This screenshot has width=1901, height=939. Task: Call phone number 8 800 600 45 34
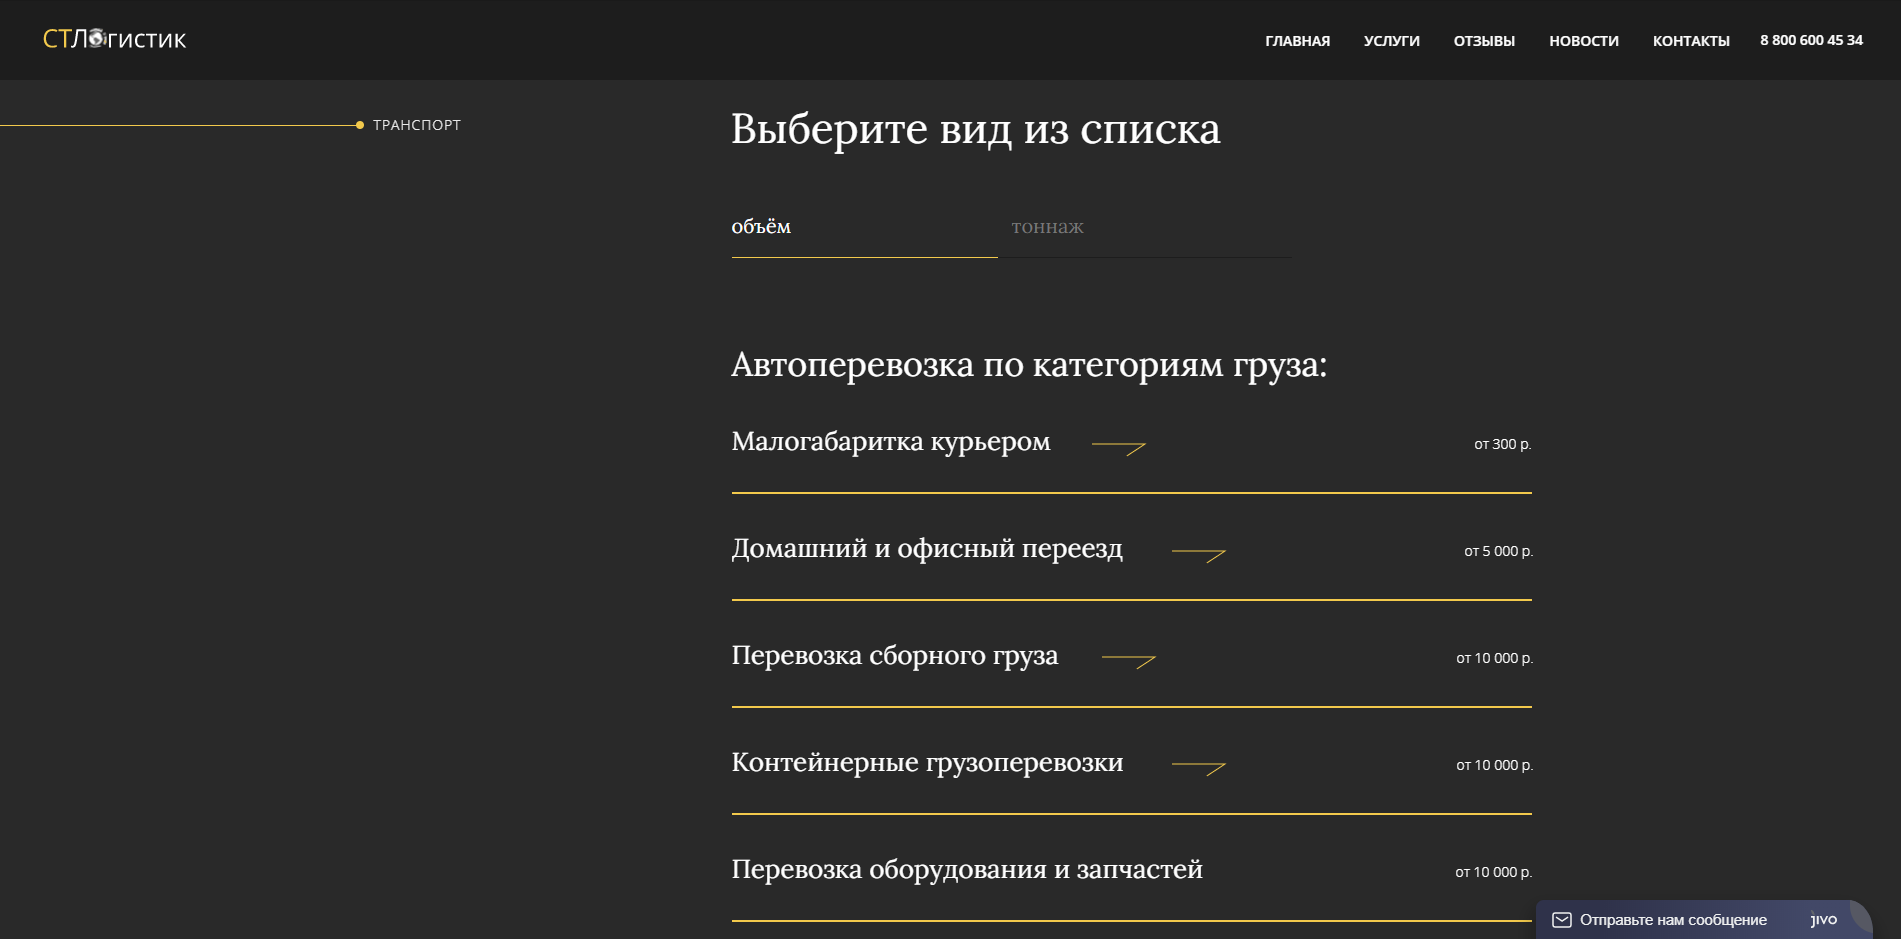pyautogui.click(x=1811, y=40)
